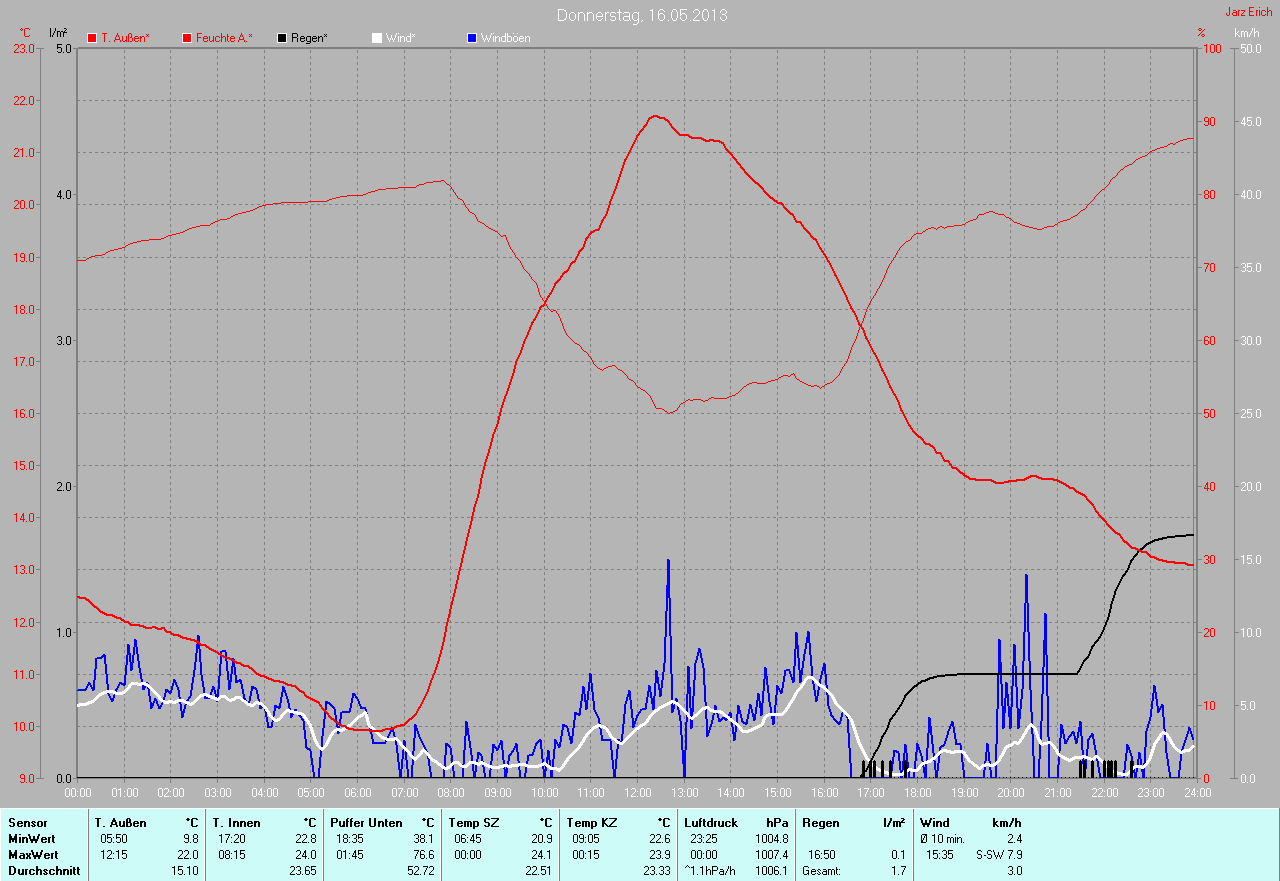
Task: Click the Wind 'Ø 10 min.' label
Action: pyautogui.click(x=943, y=839)
